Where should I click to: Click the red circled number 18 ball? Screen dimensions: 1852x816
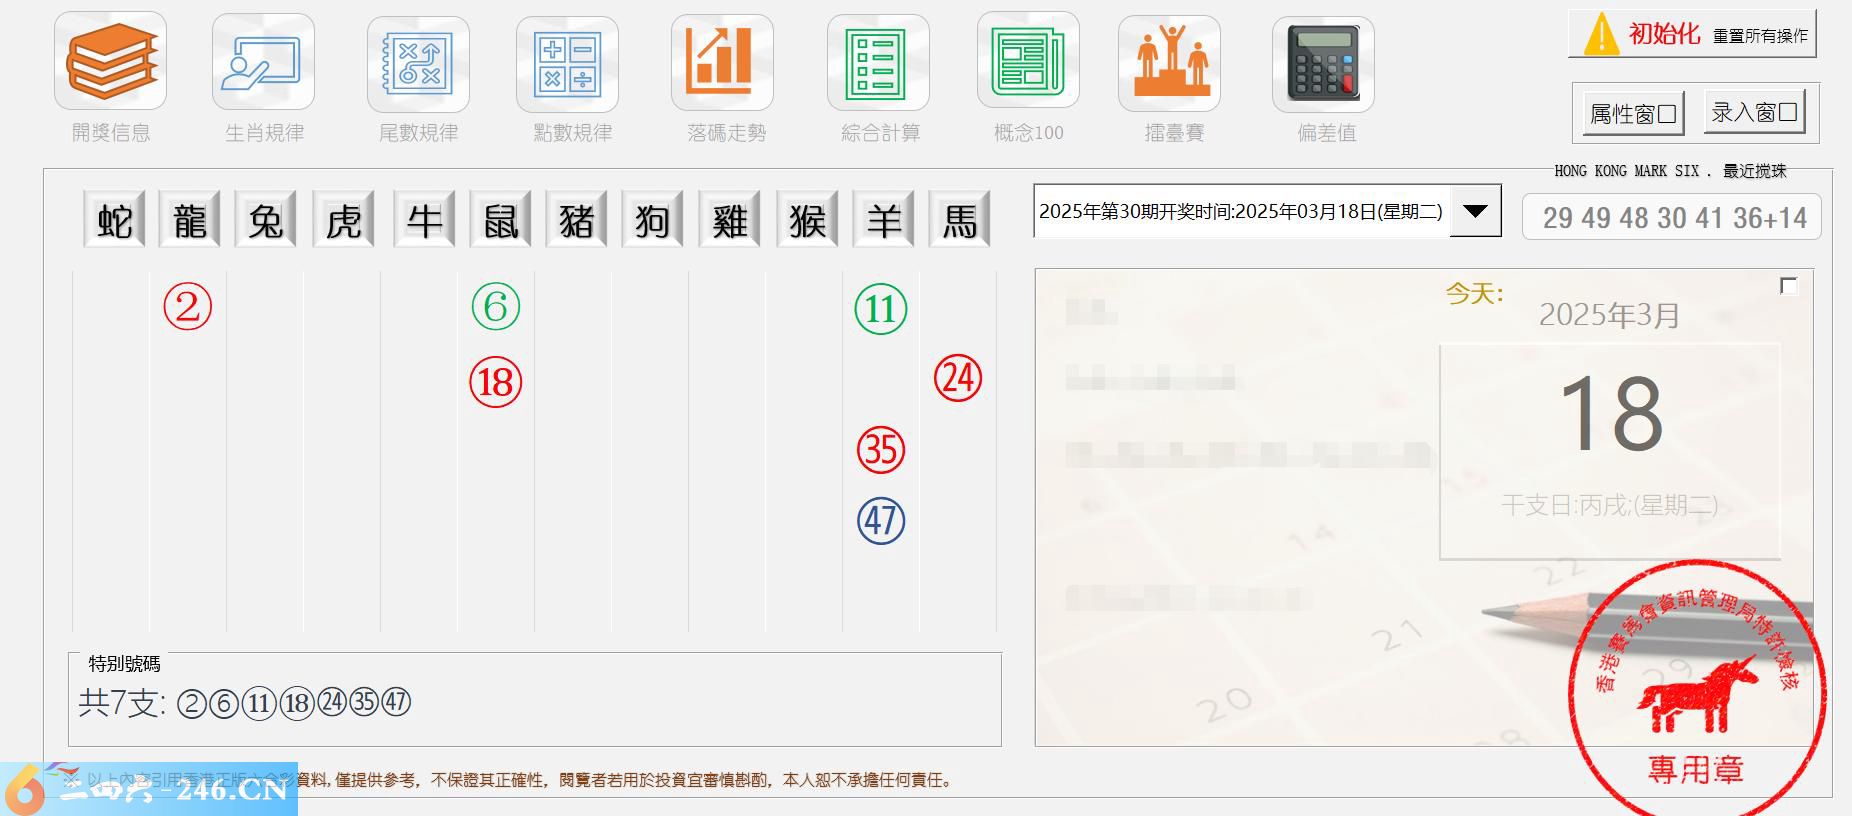496,383
